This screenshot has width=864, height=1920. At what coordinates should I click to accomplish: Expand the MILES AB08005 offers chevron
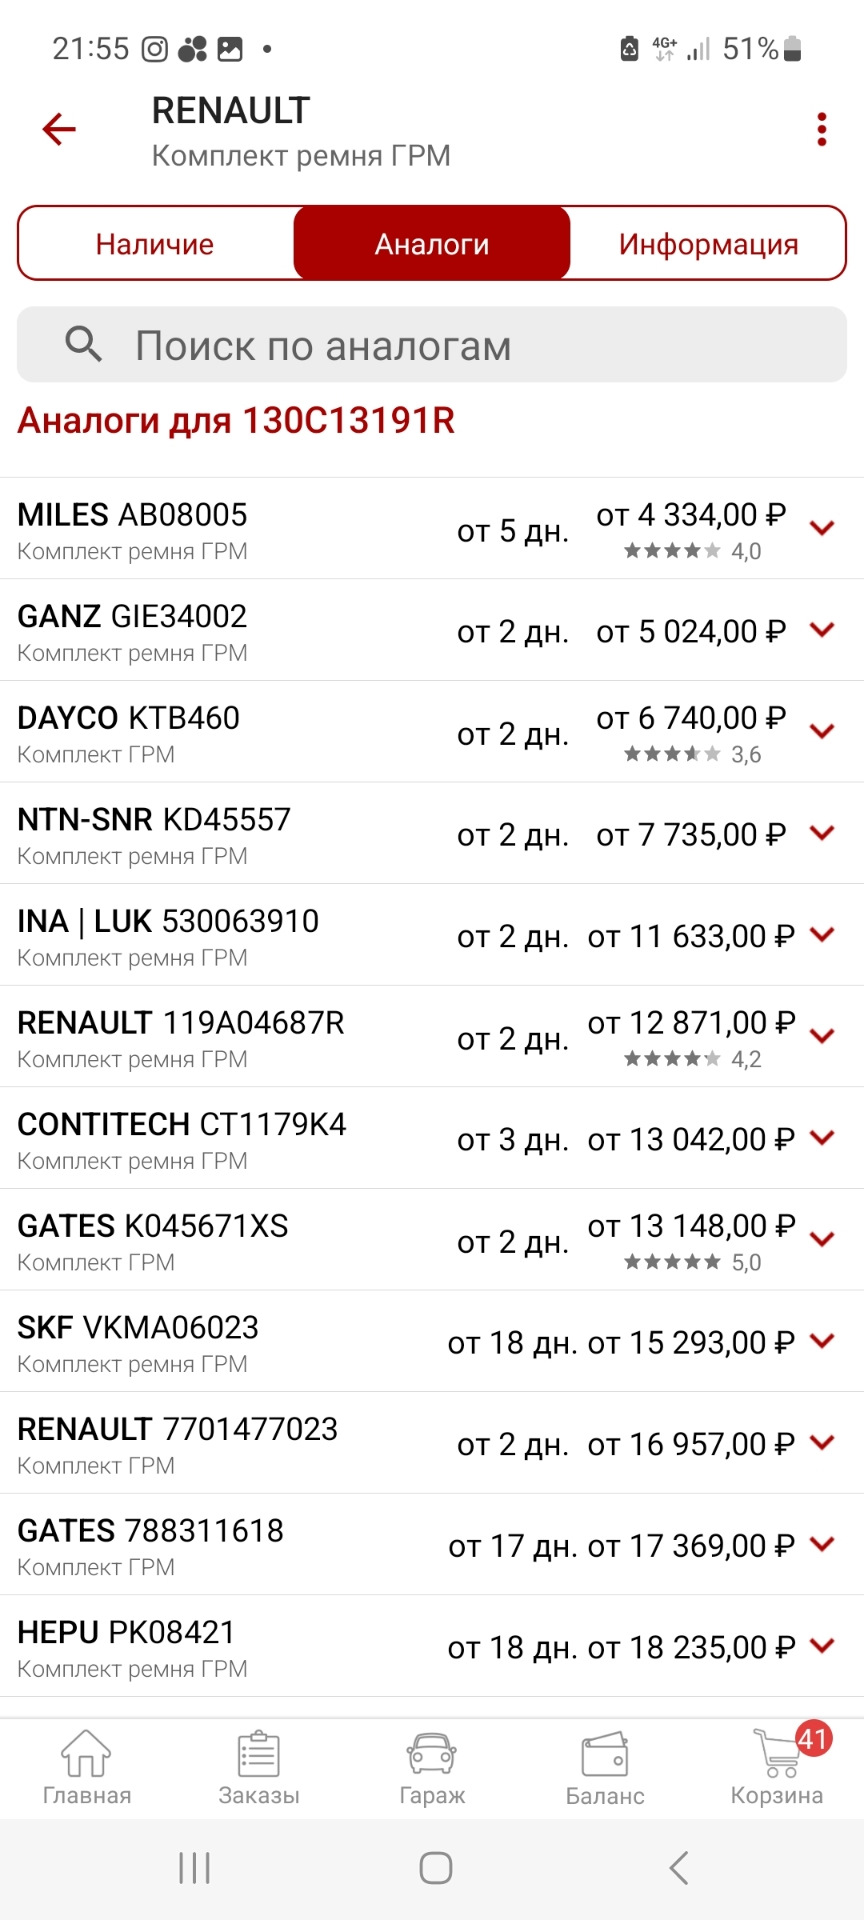(822, 528)
